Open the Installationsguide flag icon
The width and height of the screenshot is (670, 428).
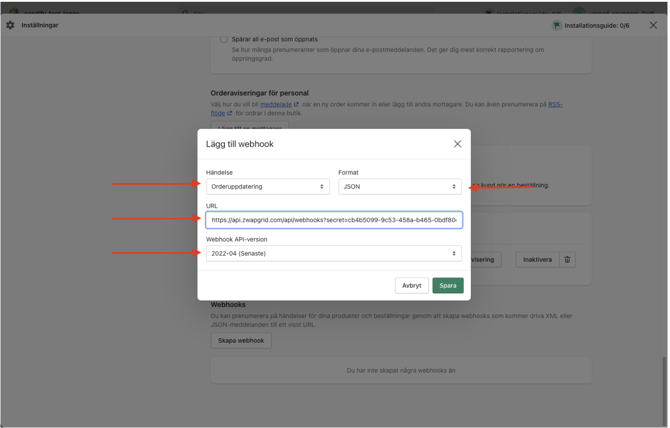[556, 25]
